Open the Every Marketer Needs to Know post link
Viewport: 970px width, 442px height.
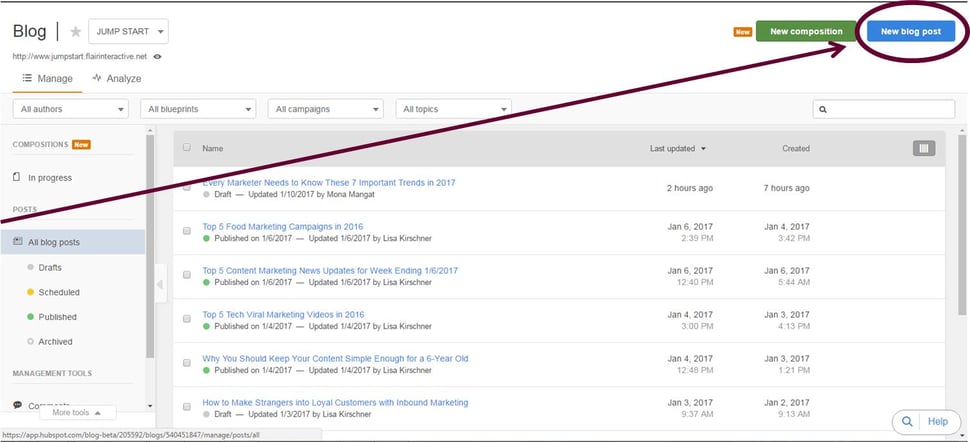click(328, 183)
